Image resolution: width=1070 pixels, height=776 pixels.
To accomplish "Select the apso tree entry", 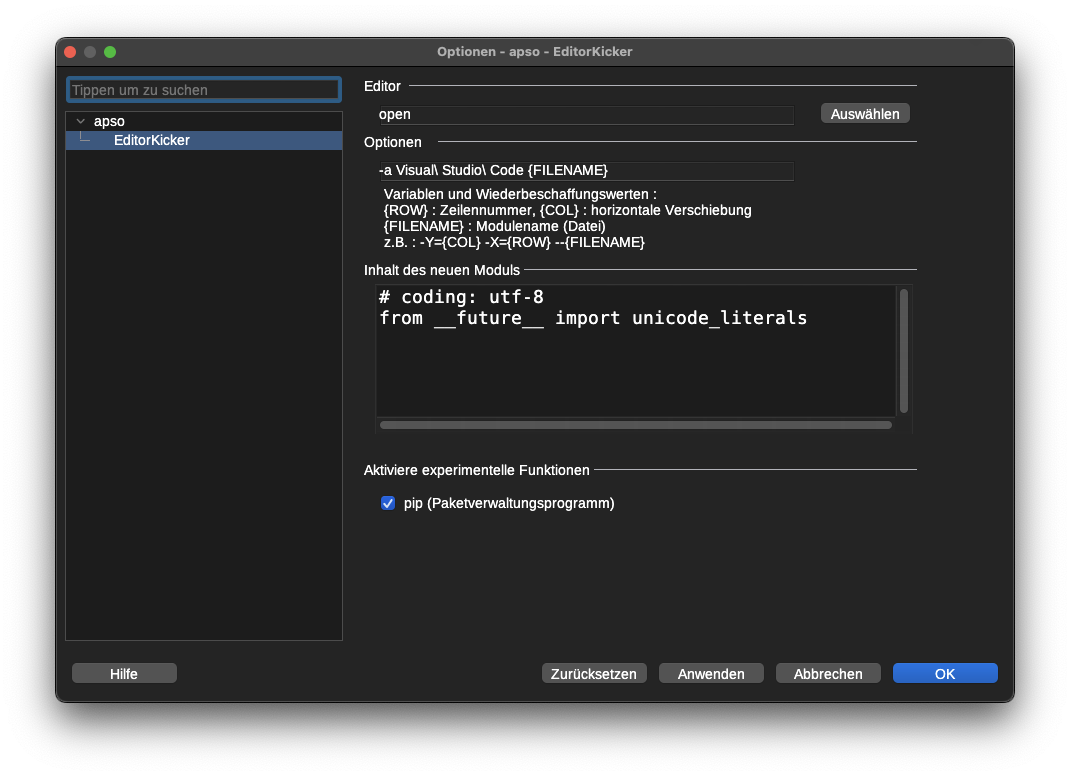I will click(109, 121).
